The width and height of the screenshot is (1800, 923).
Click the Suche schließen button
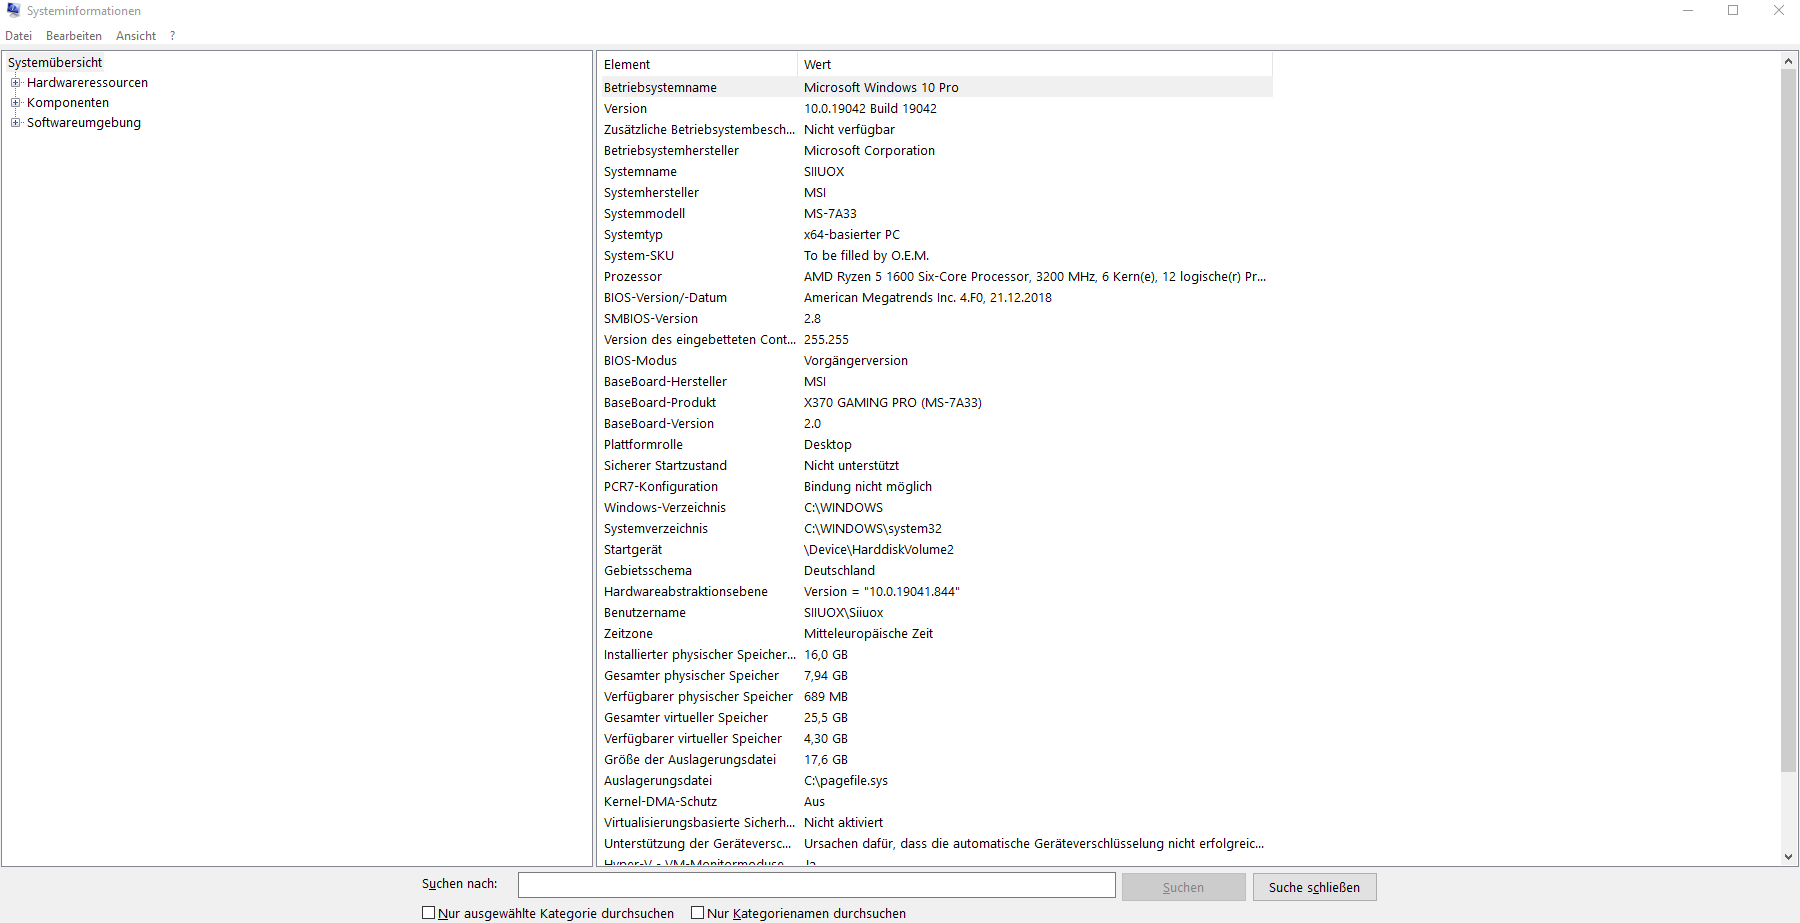click(1314, 887)
